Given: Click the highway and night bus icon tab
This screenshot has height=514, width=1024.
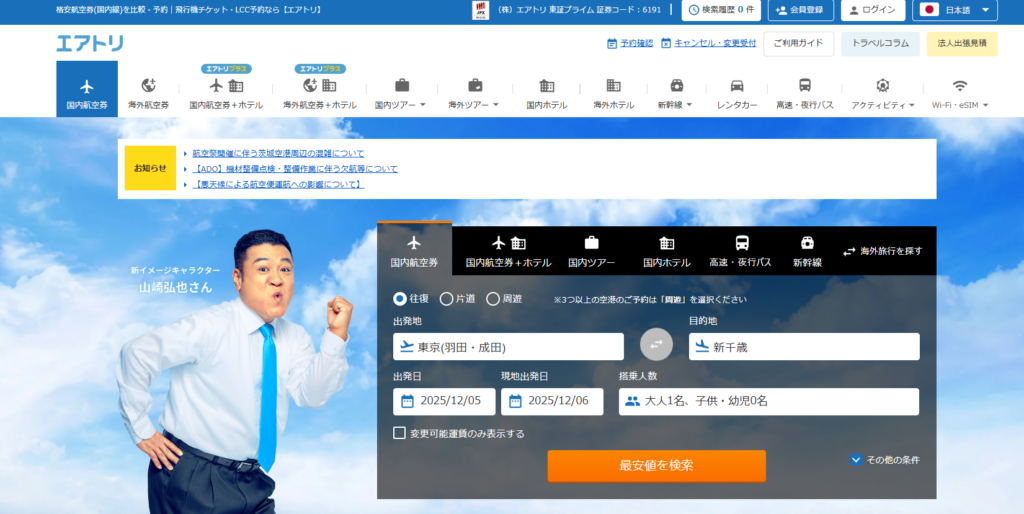Looking at the screenshot, I should coord(741,243).
